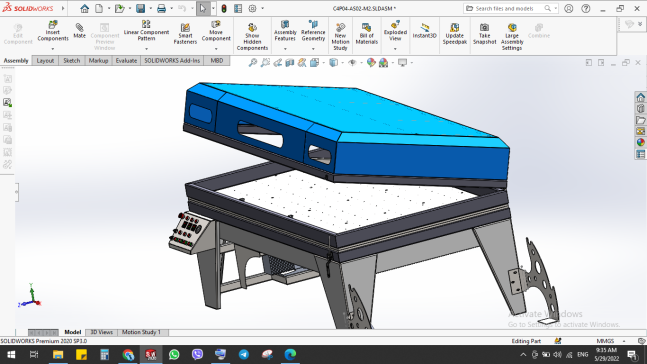This screenshot has width=647, height=364.
Task: Start a New Motion Study
Action: 340,37
